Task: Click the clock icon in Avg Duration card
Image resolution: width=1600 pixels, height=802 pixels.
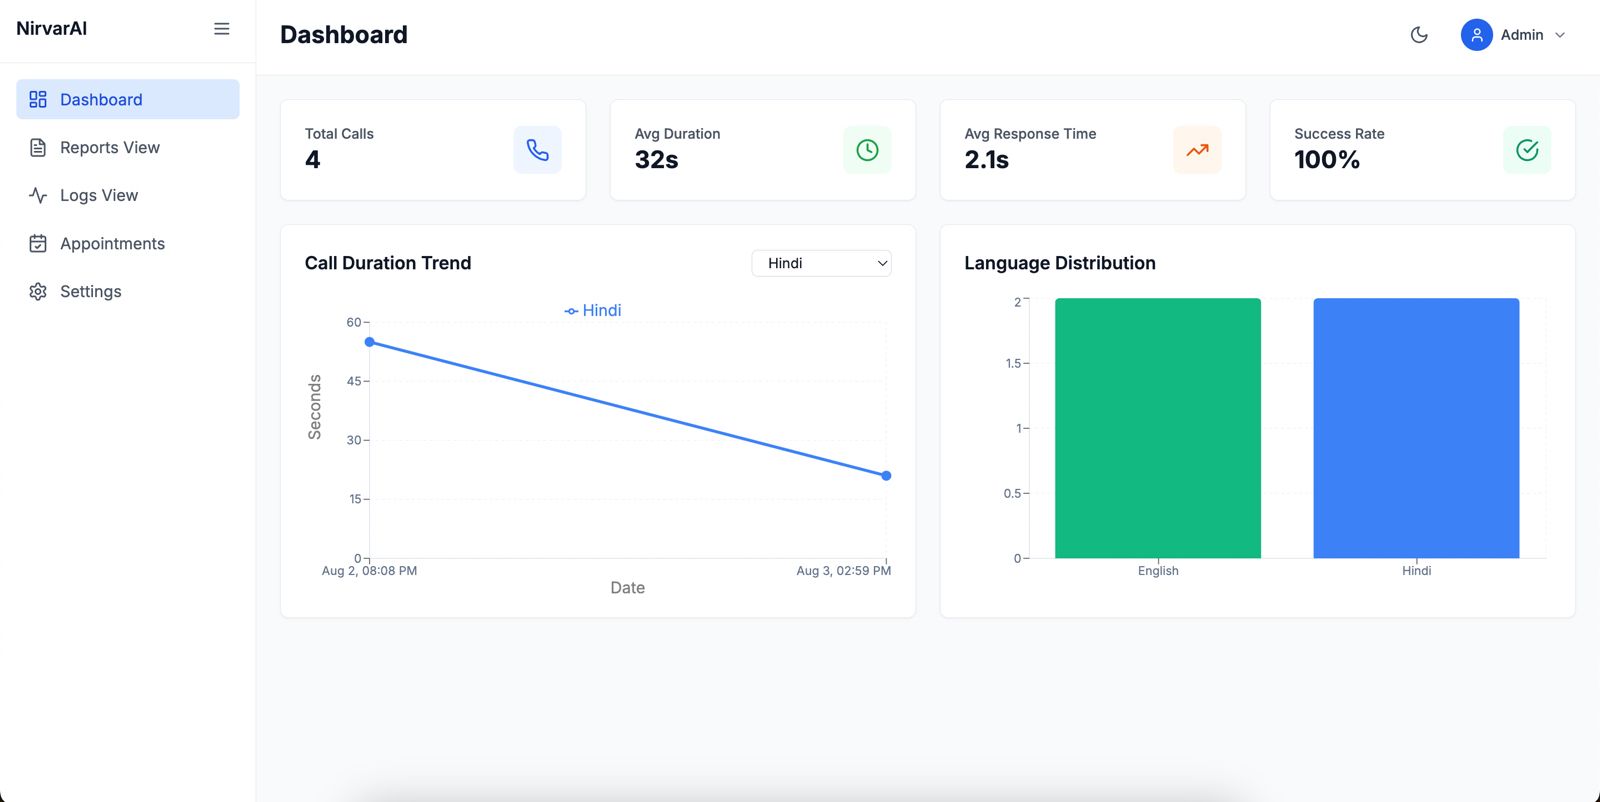Action: (867, 150)
